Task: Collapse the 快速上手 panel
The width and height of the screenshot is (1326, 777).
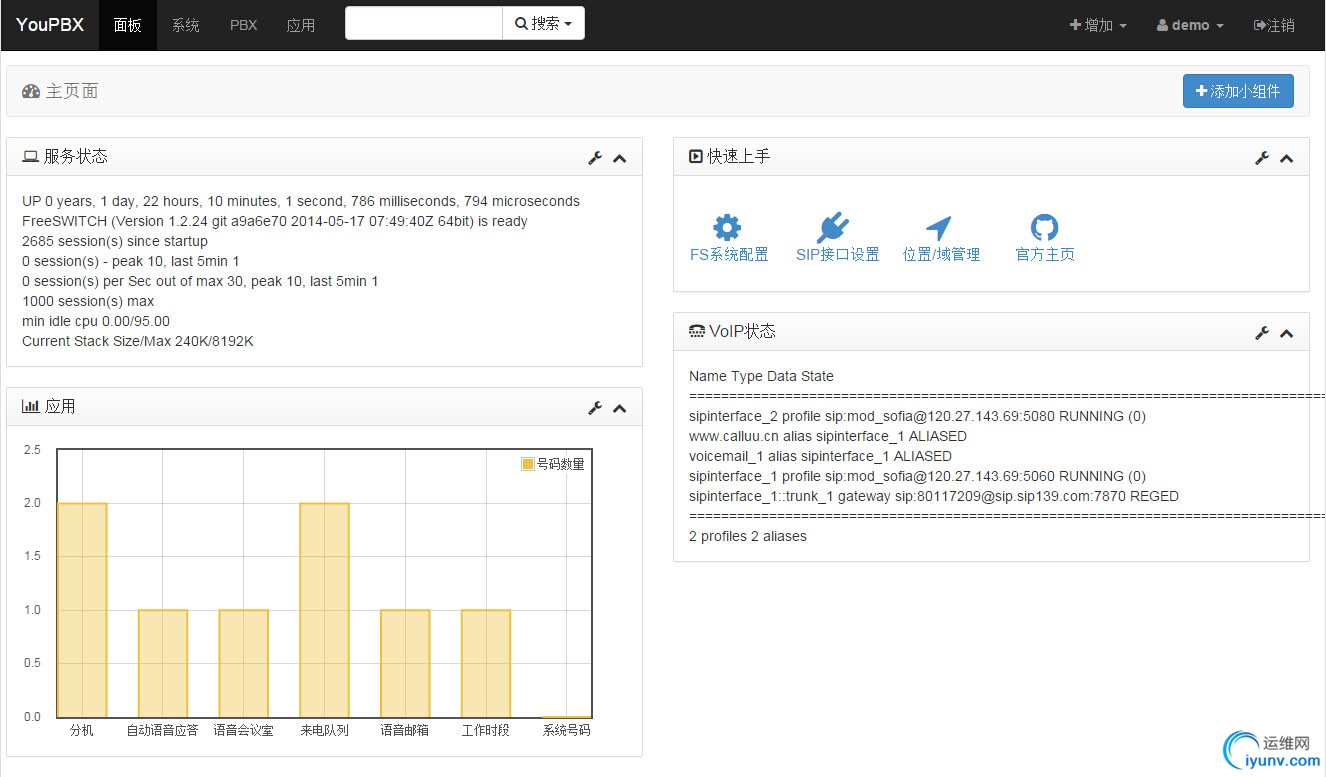Action: [1287, 158]
